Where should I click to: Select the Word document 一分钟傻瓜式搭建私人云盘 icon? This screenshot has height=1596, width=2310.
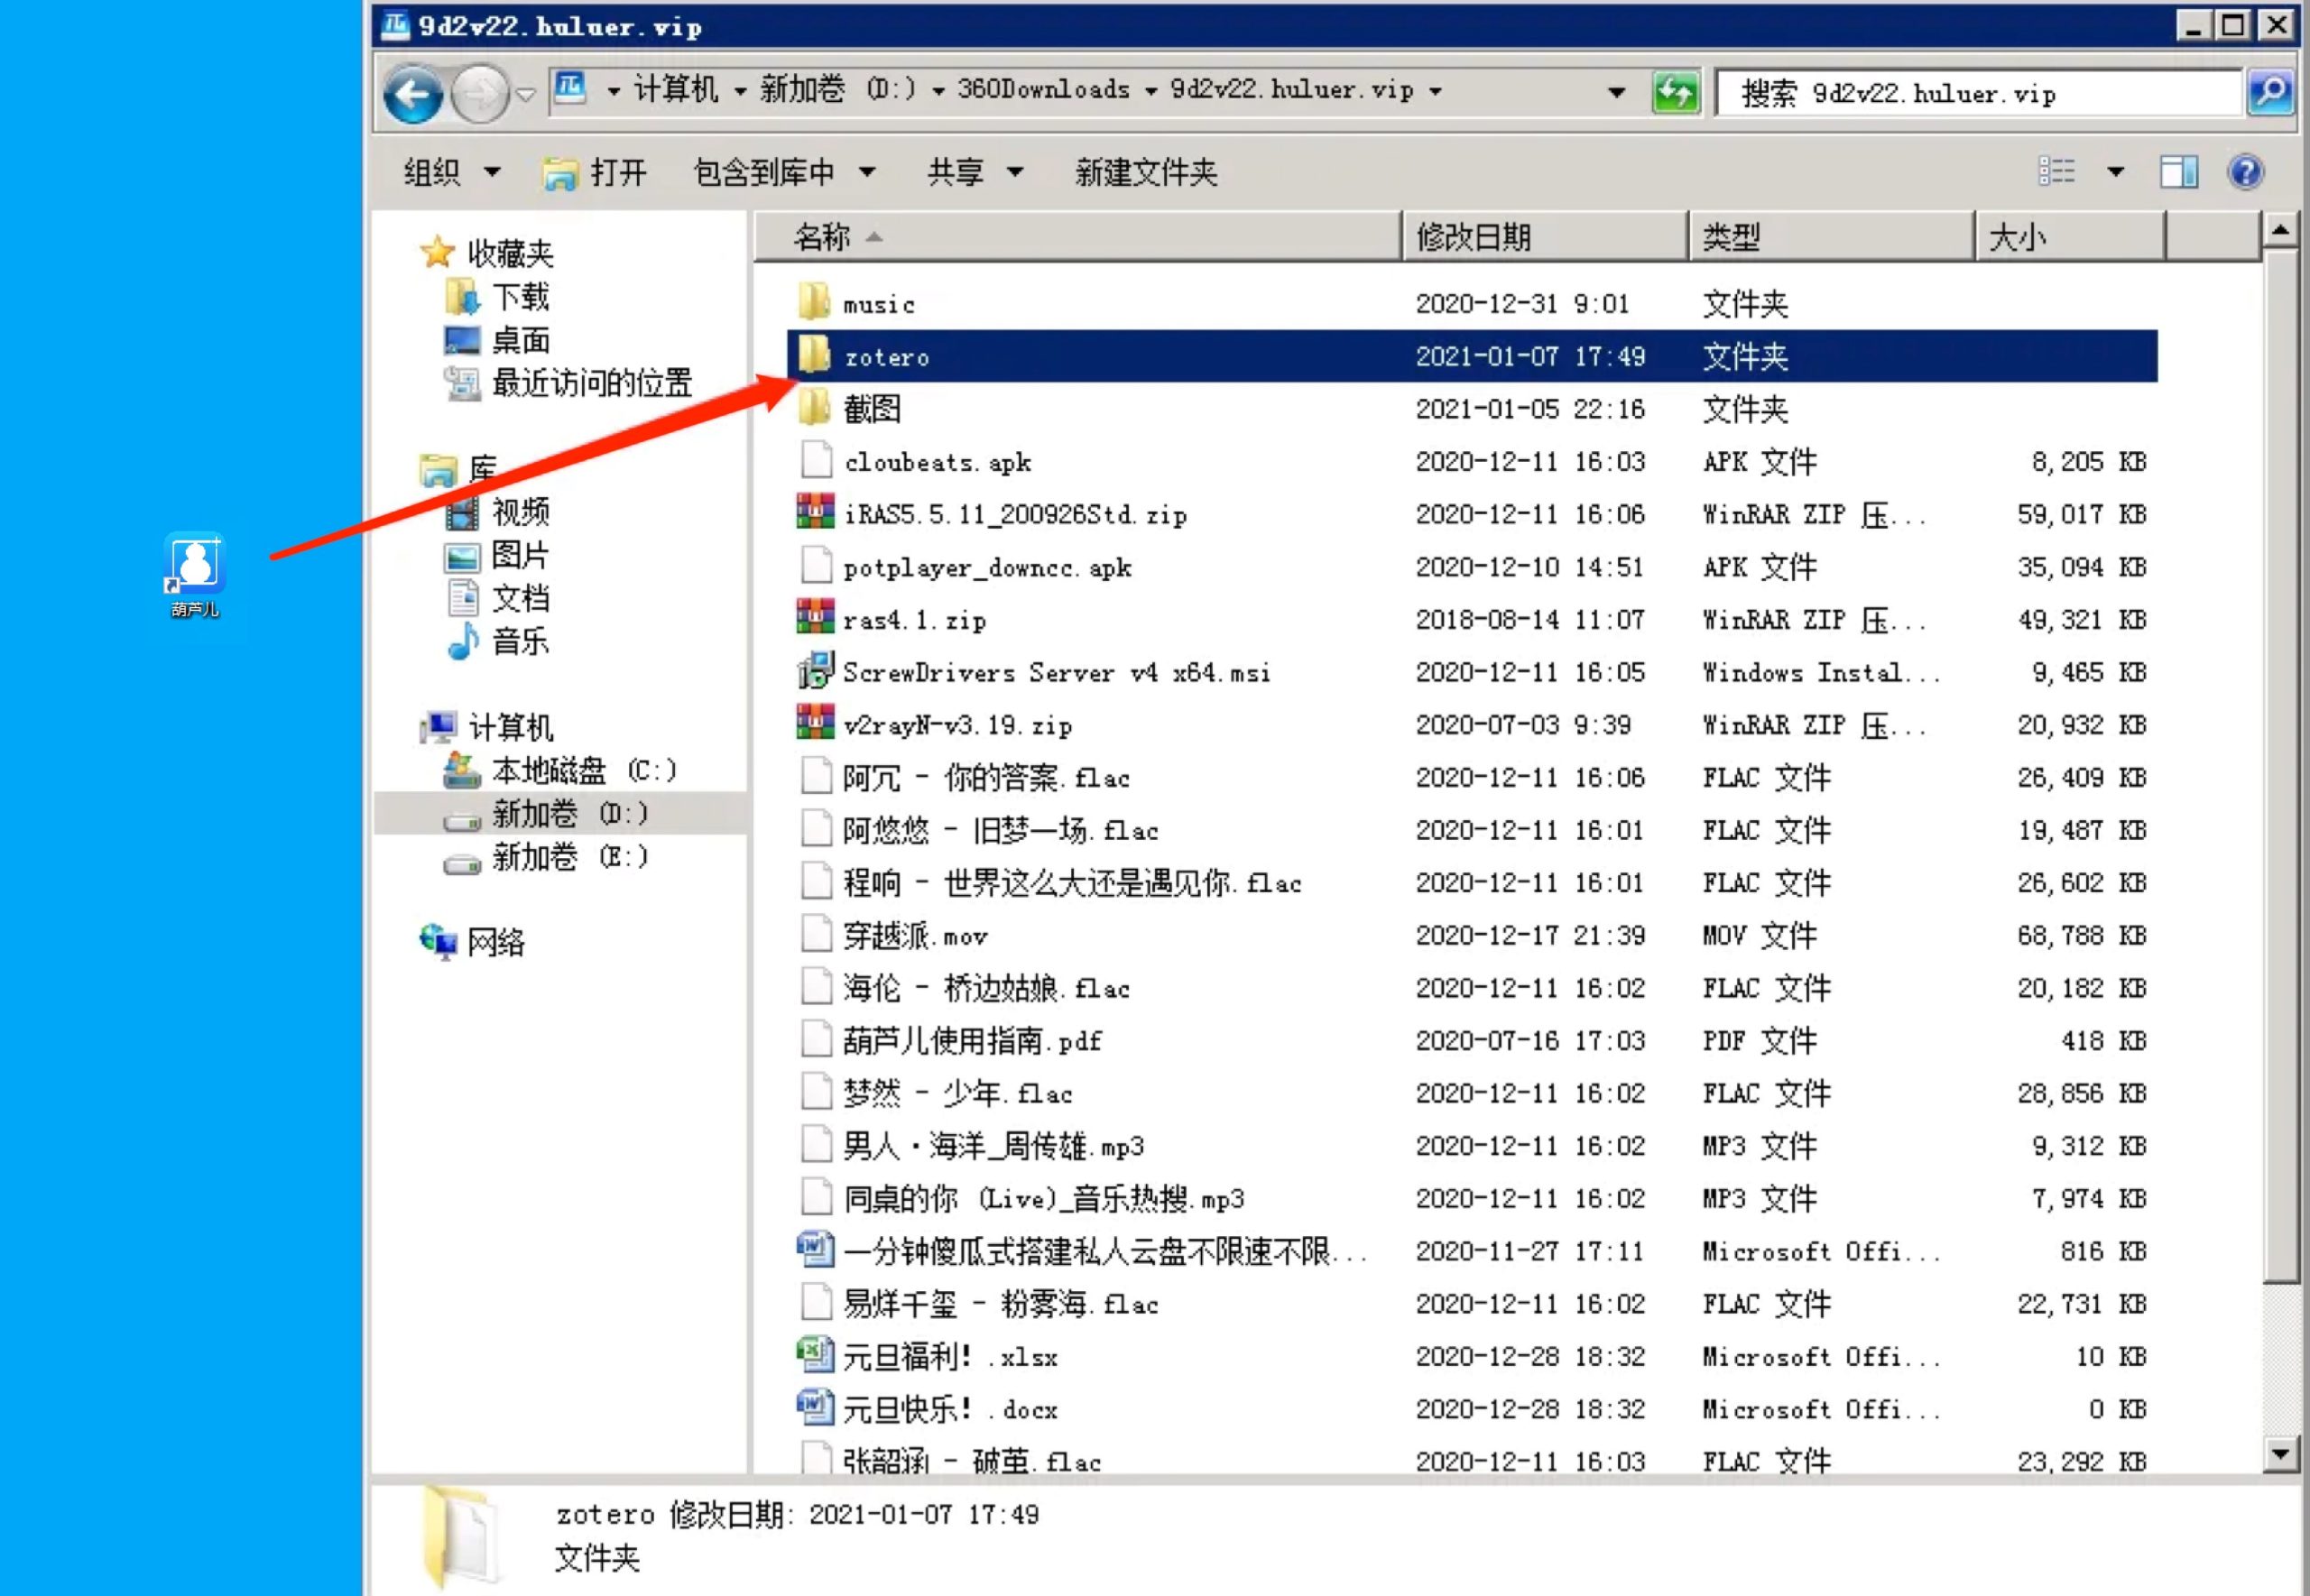(x=815, y=1249)
